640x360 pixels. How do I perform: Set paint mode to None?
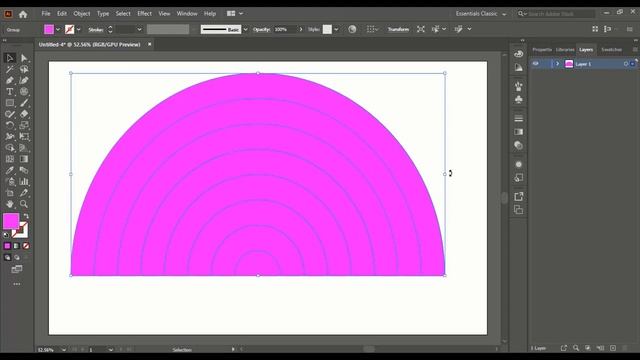pos(26,246)
